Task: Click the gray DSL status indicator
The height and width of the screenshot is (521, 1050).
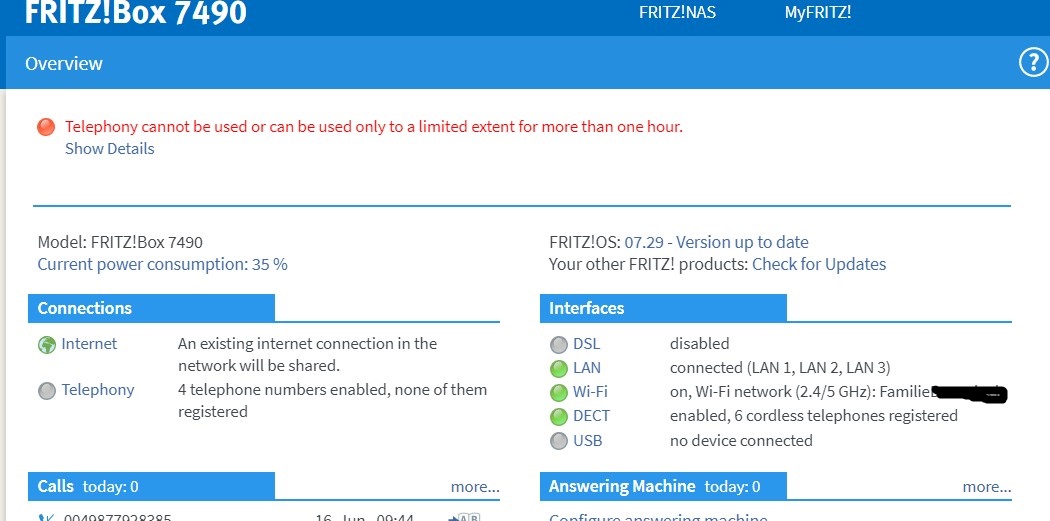Action: 558,345
